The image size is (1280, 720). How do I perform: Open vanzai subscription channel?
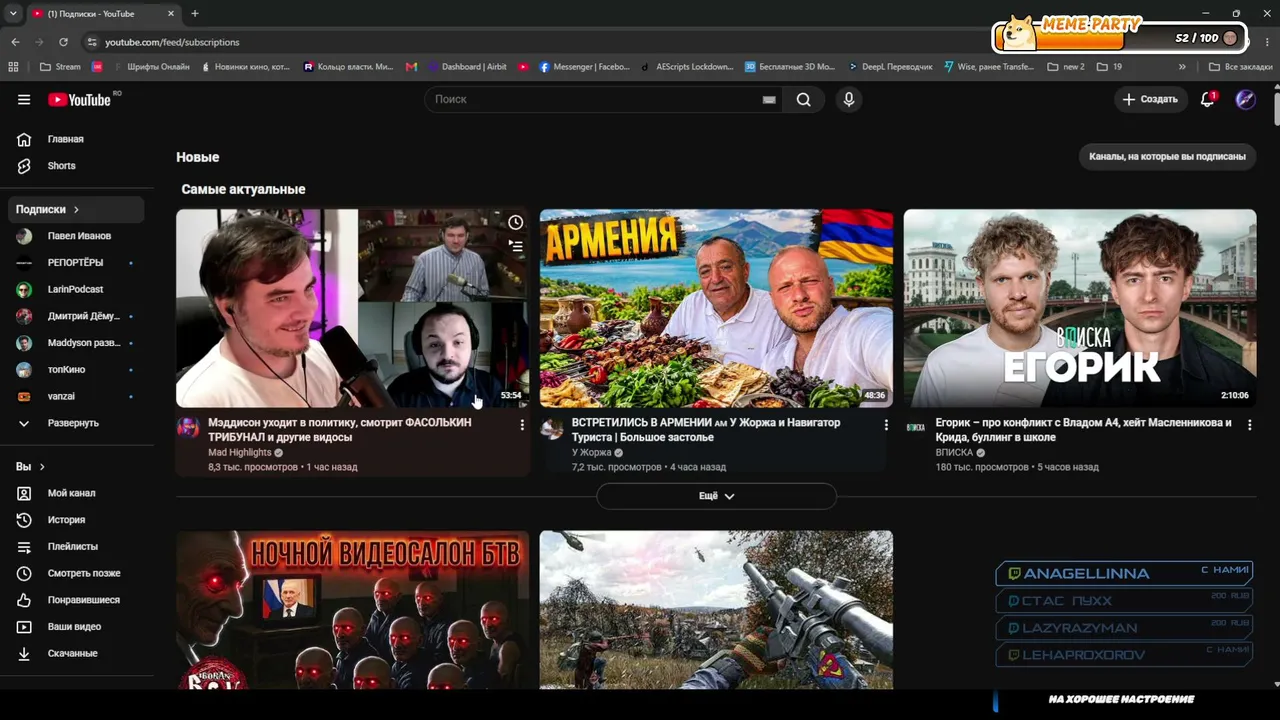76,396
